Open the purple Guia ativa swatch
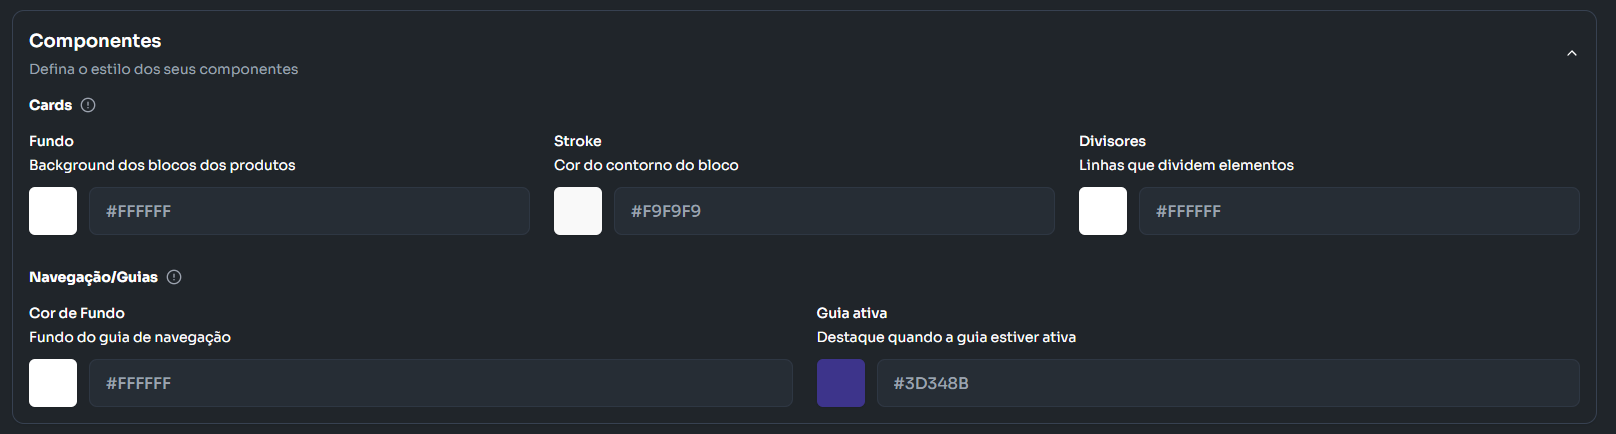This screenshot has width=1616, height=434. [841, 383]
